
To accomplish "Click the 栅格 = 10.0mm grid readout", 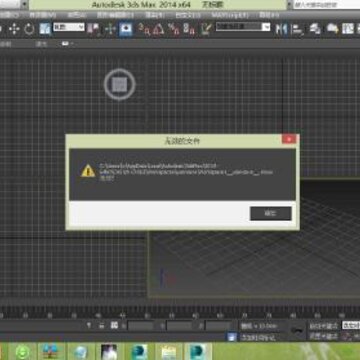I will coord(260,326).
